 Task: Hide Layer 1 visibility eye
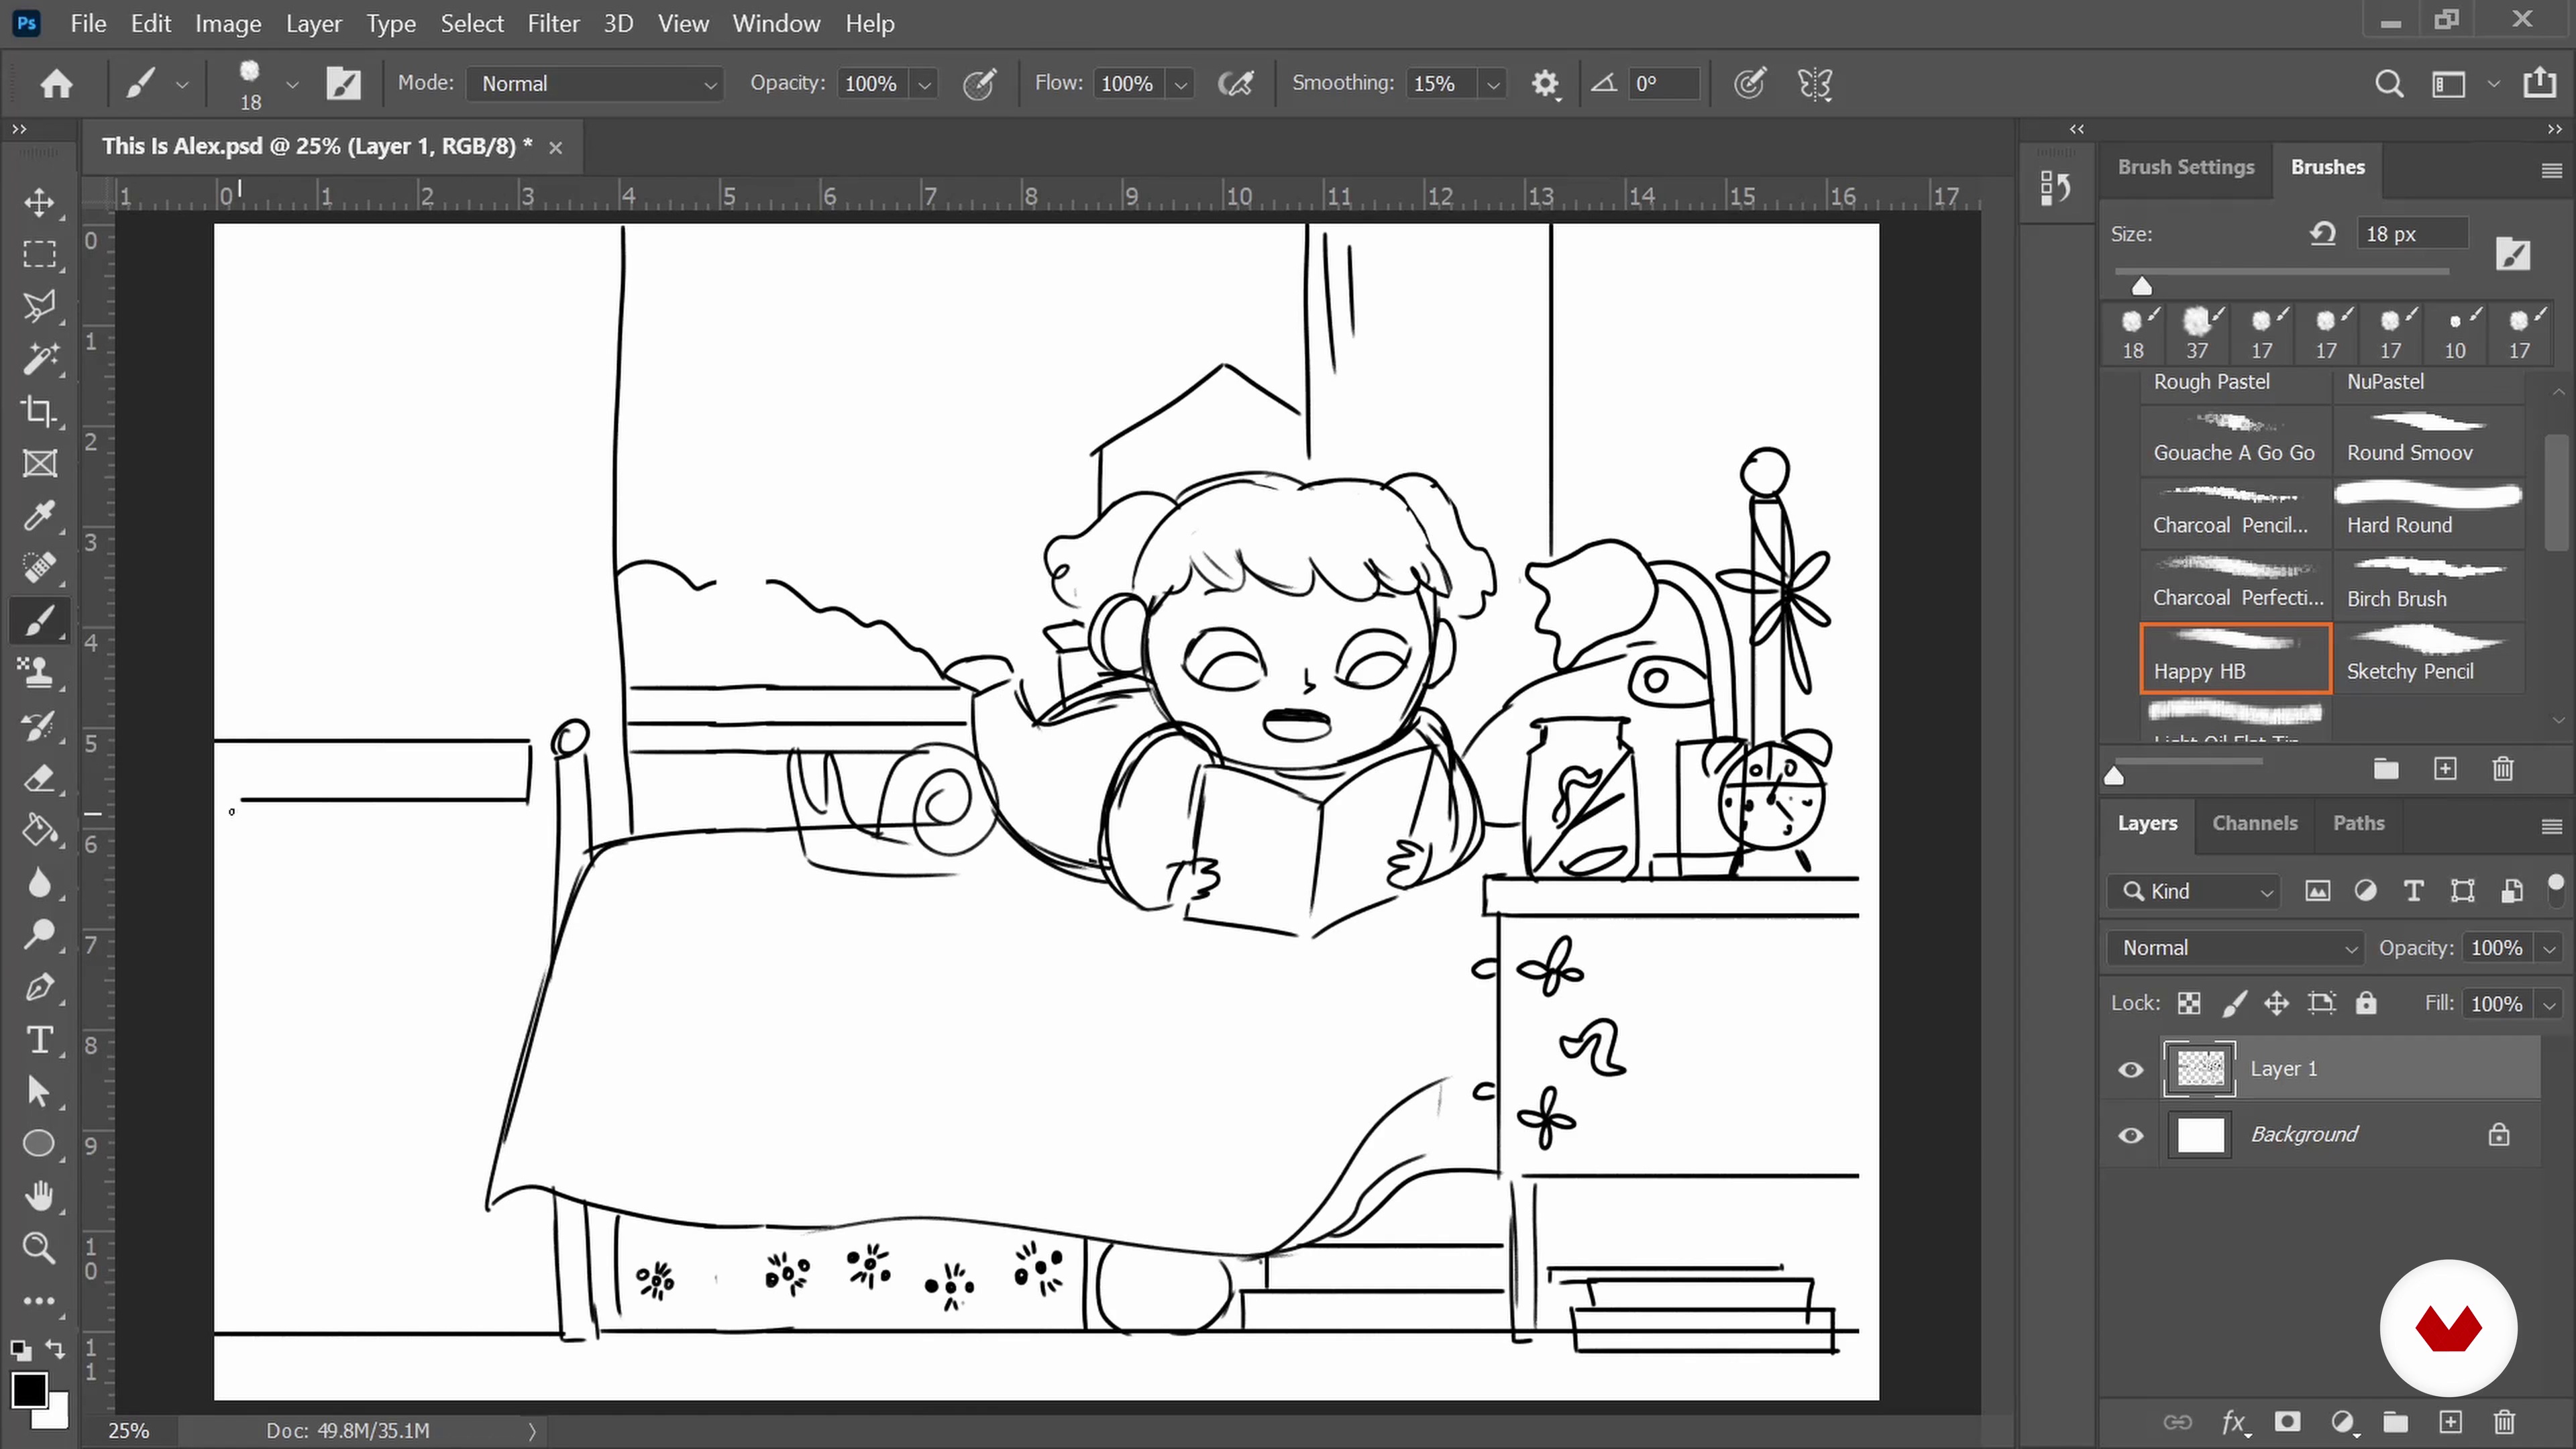(x=2131, y=1070)
